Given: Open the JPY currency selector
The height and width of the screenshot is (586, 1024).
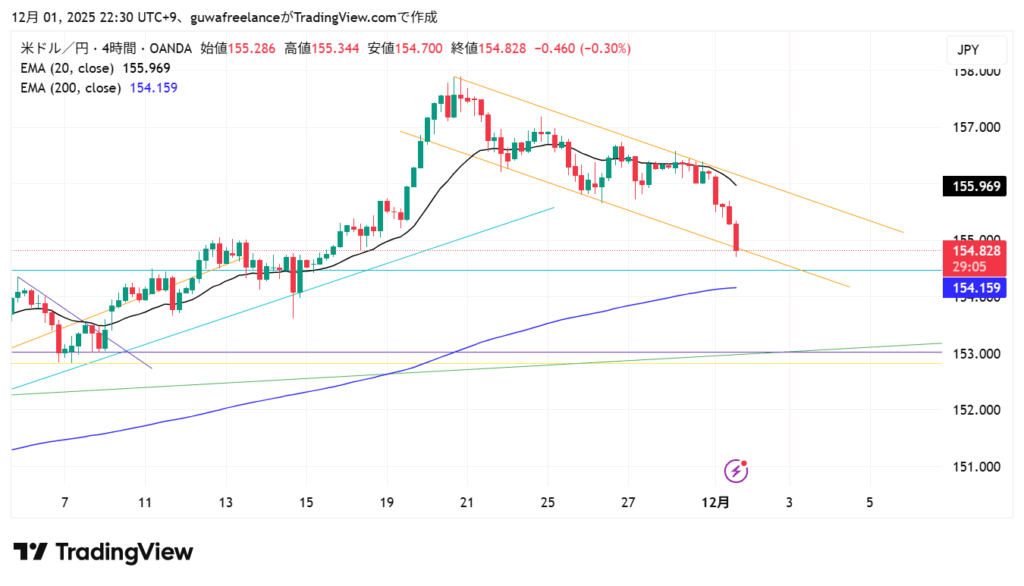Looking at the screenshot, I should point(967,49).
